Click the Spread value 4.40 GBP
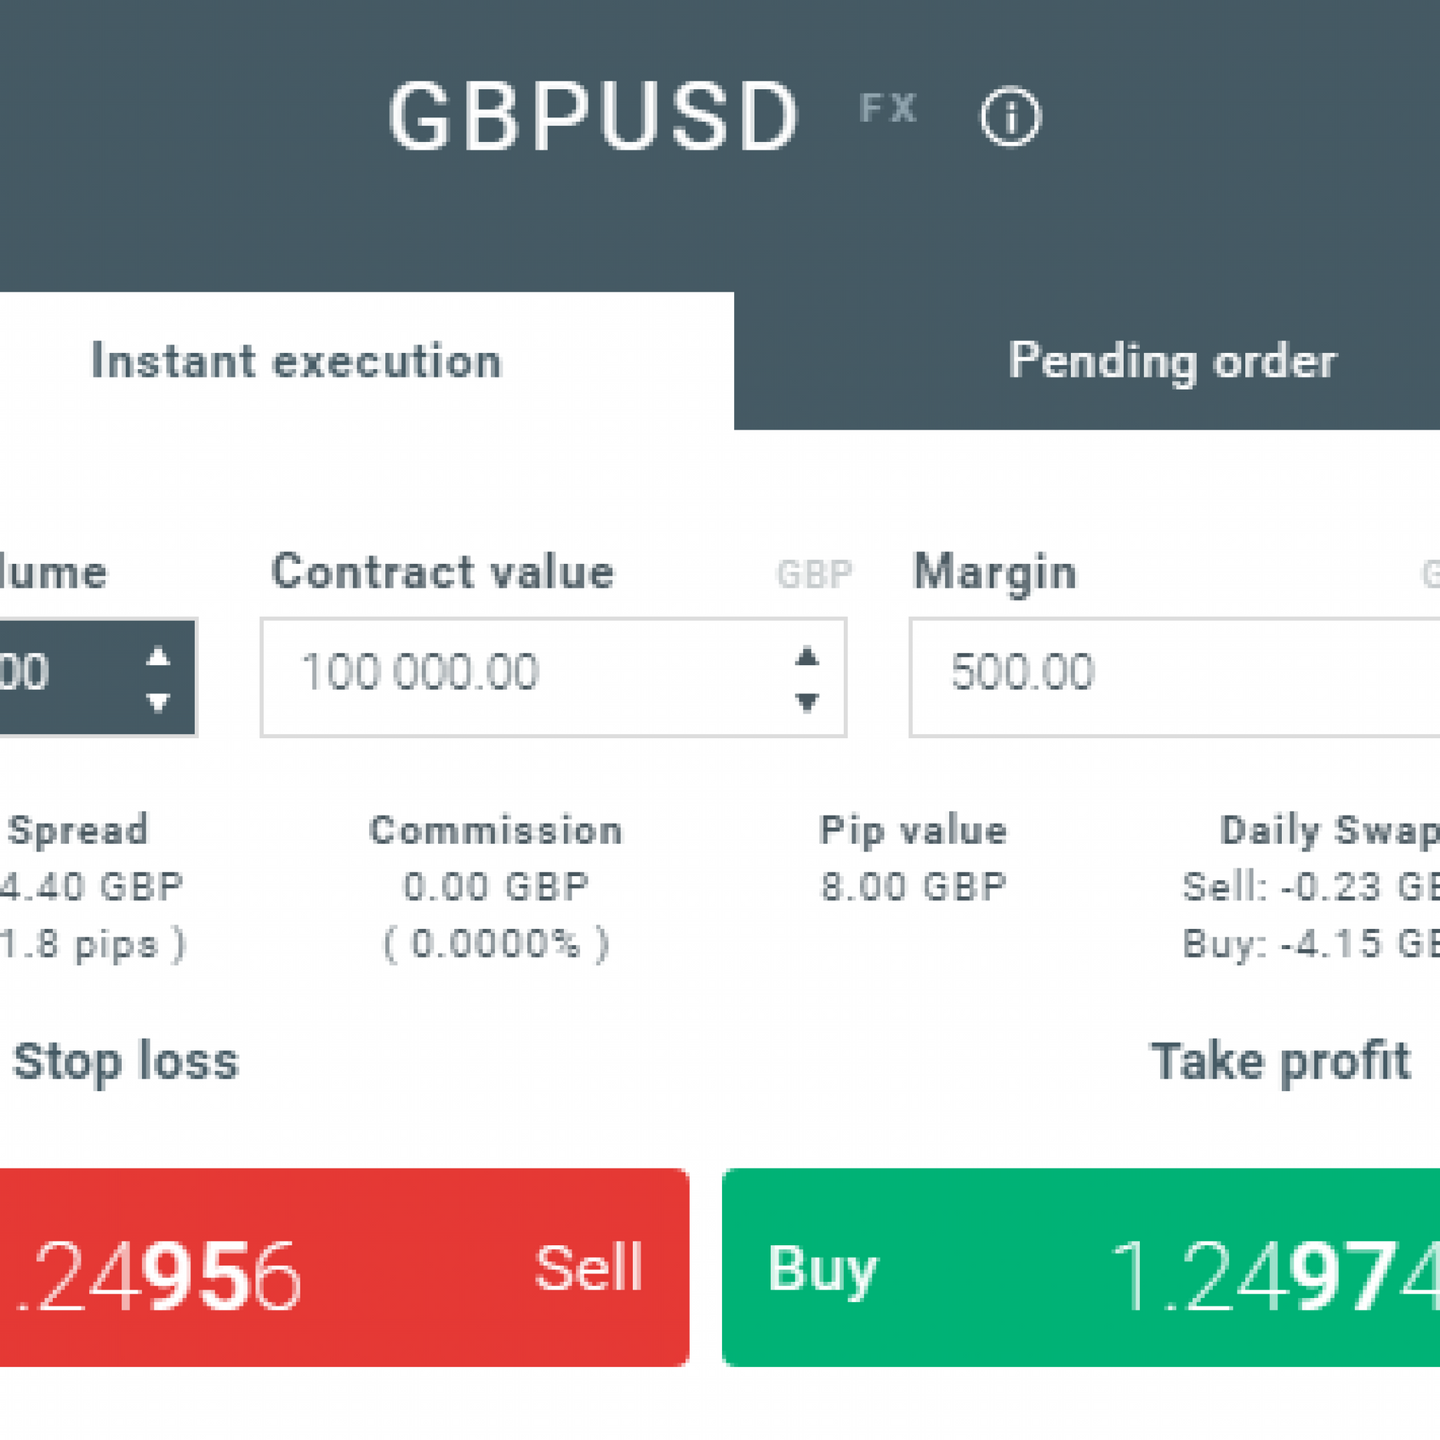This screenshot has width=1440, height=1440. click(92, 887)
